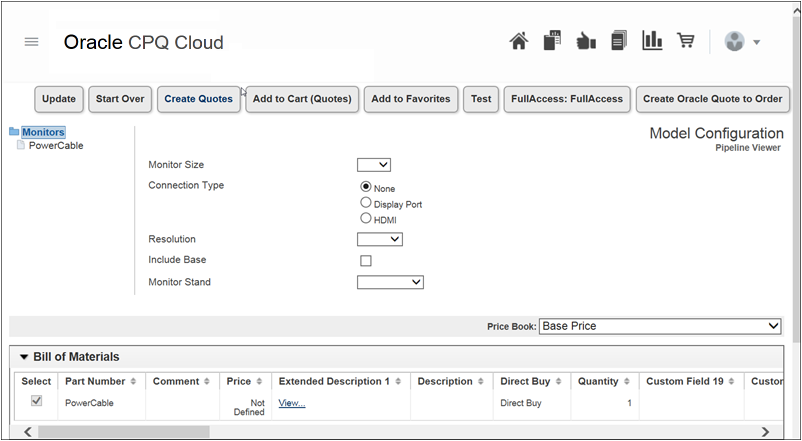The width and height of the screenshot is (802, 441).
Task: Sort by Comment column
Action: [207, 382]
